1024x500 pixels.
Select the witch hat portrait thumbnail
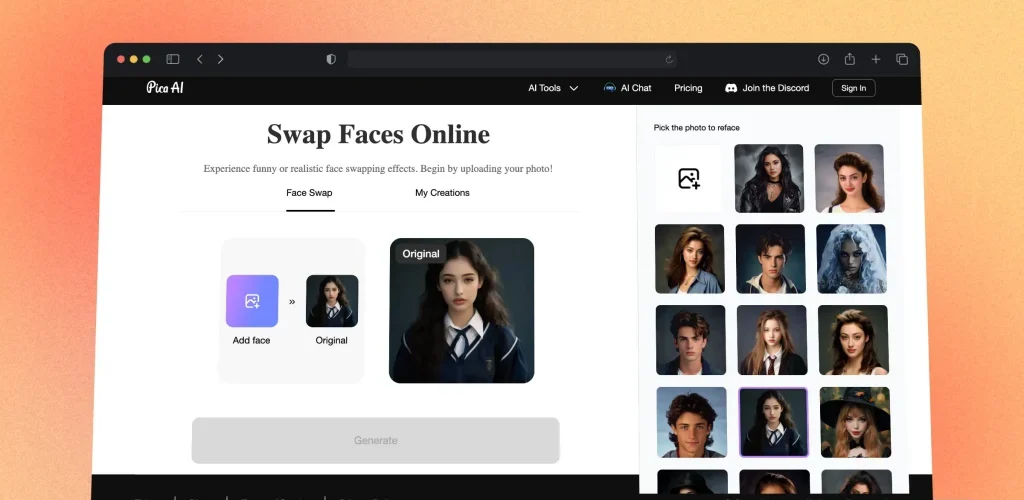[854, 422]
